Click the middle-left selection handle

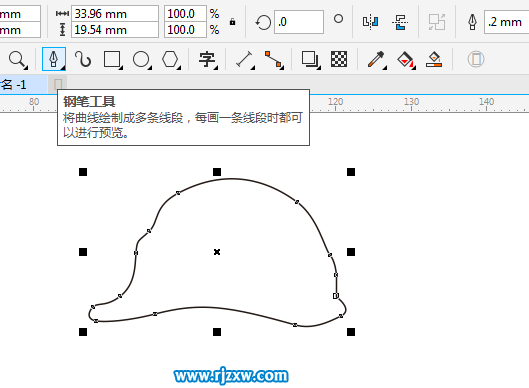point(83,252)
